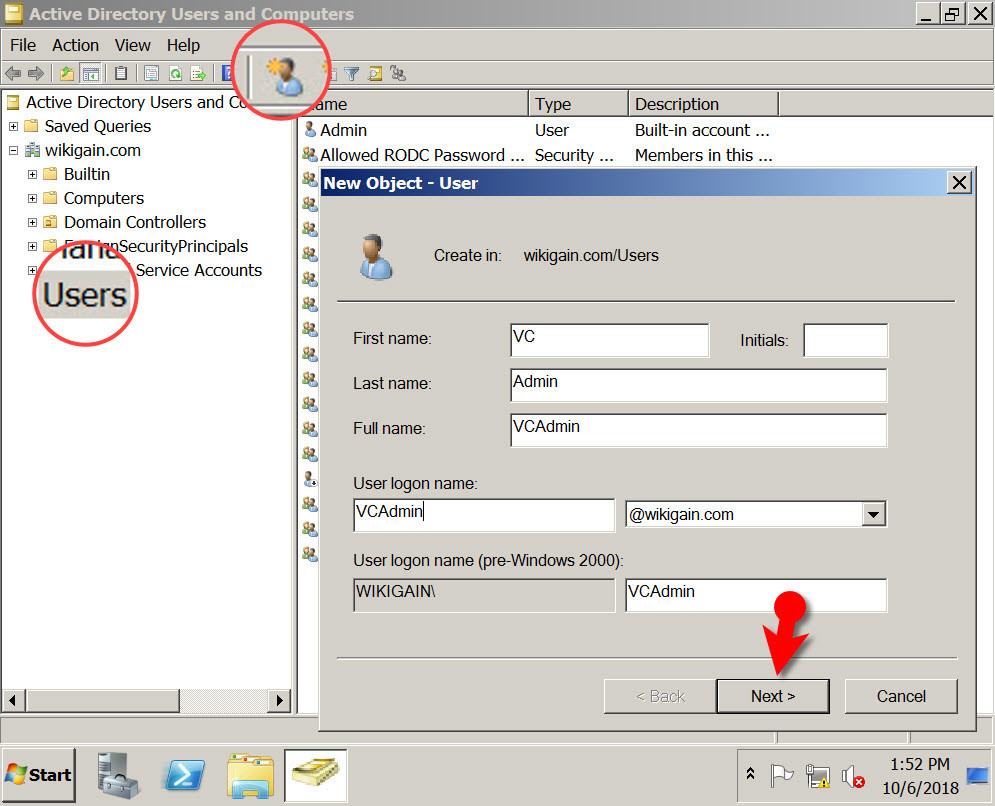Open Server Manager from the taskbar
The width and height of the screenshot is (995, 806).
pos(119,775)
